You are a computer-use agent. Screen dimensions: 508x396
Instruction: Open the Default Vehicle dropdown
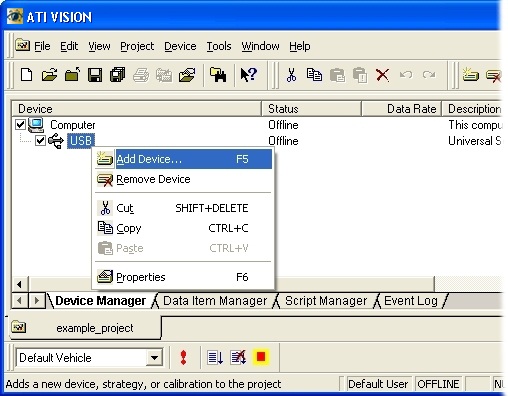154,358
